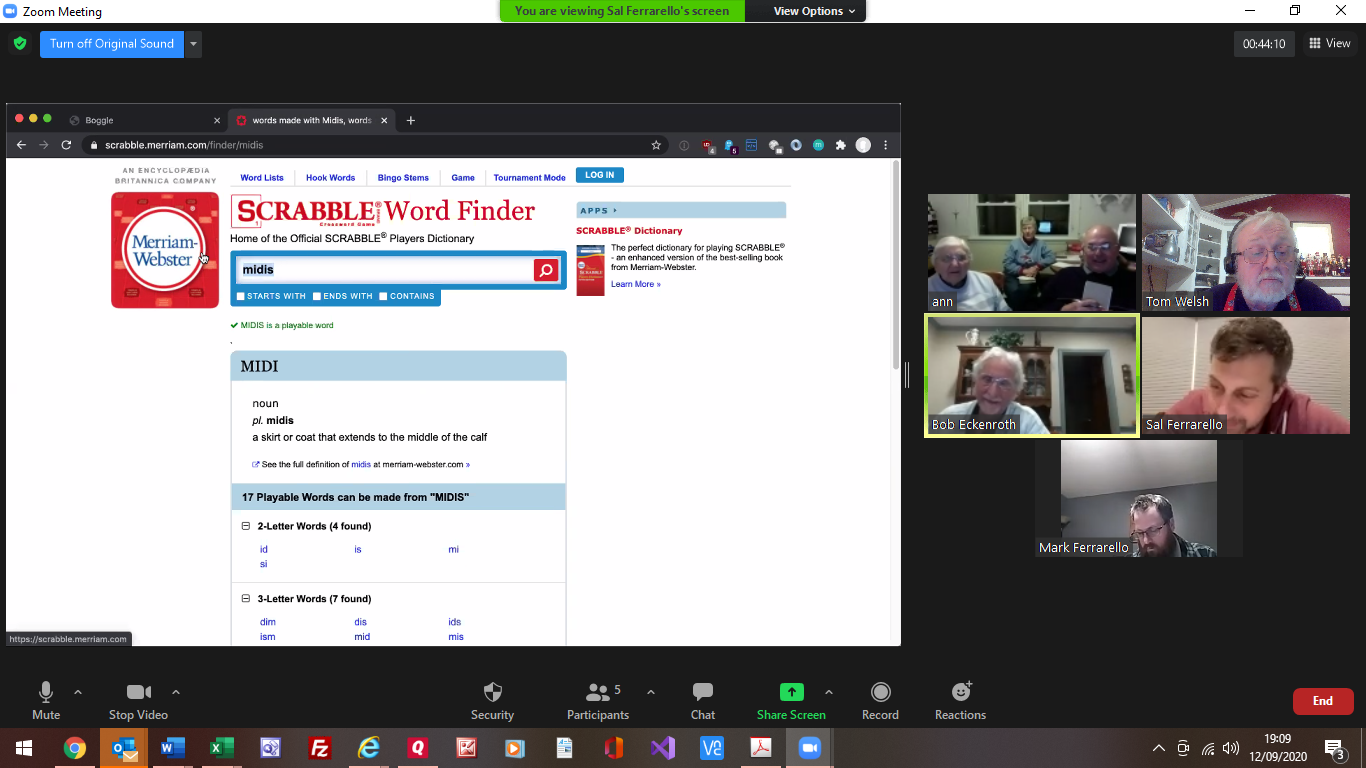Open the Original Sound dropdown arrow
Viewport: 1366px width, 768px height.
click(x=194, y=44)
